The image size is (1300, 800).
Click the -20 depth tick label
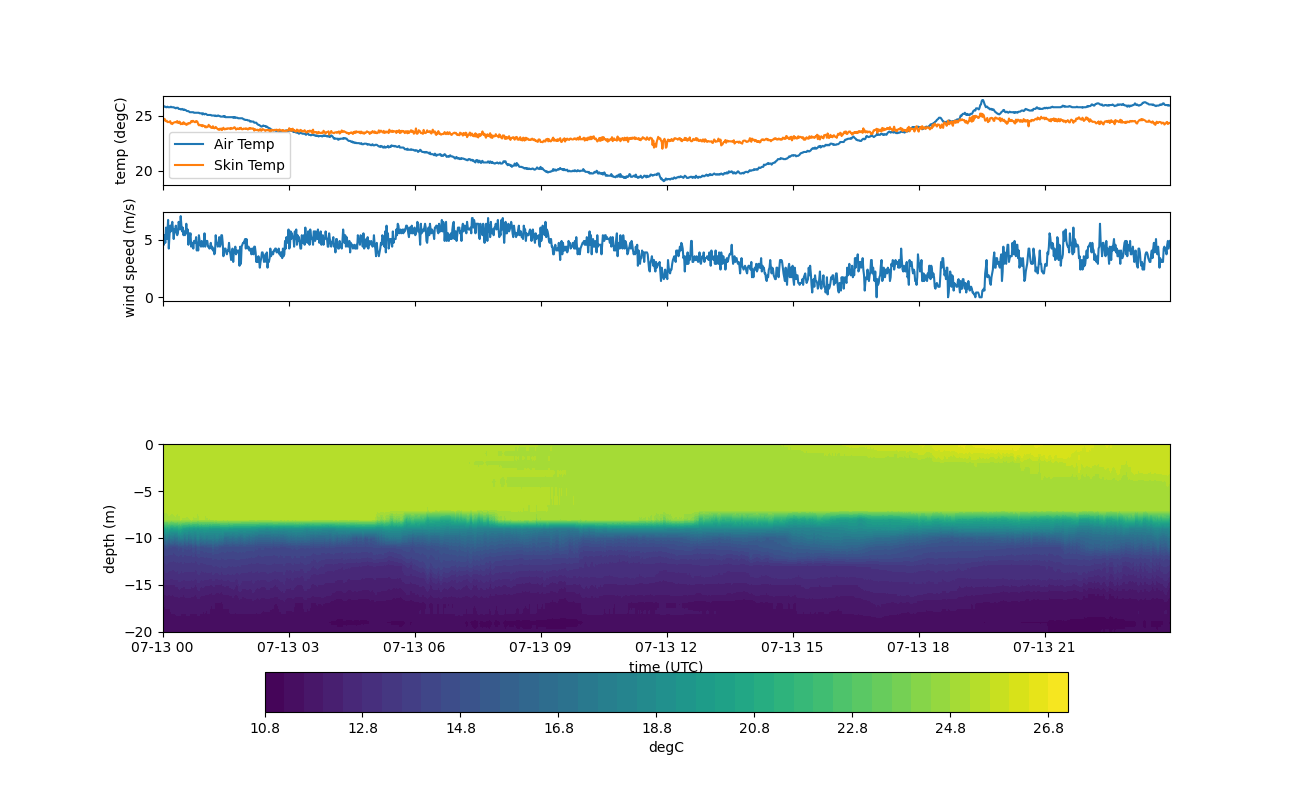(143, 632)
